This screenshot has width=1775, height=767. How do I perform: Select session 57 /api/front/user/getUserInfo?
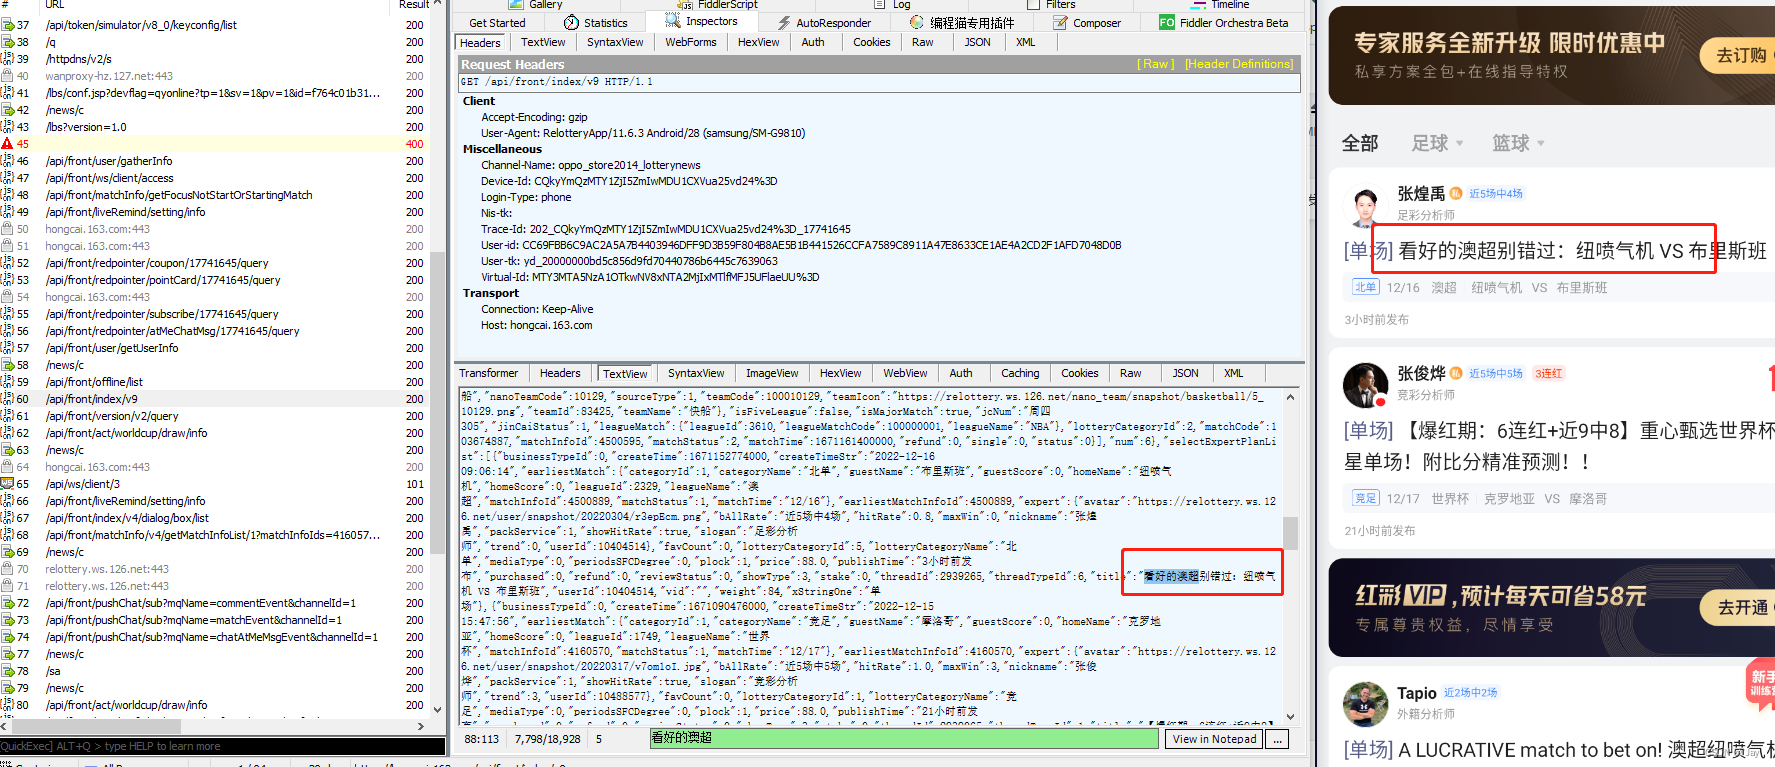point(215,348)
